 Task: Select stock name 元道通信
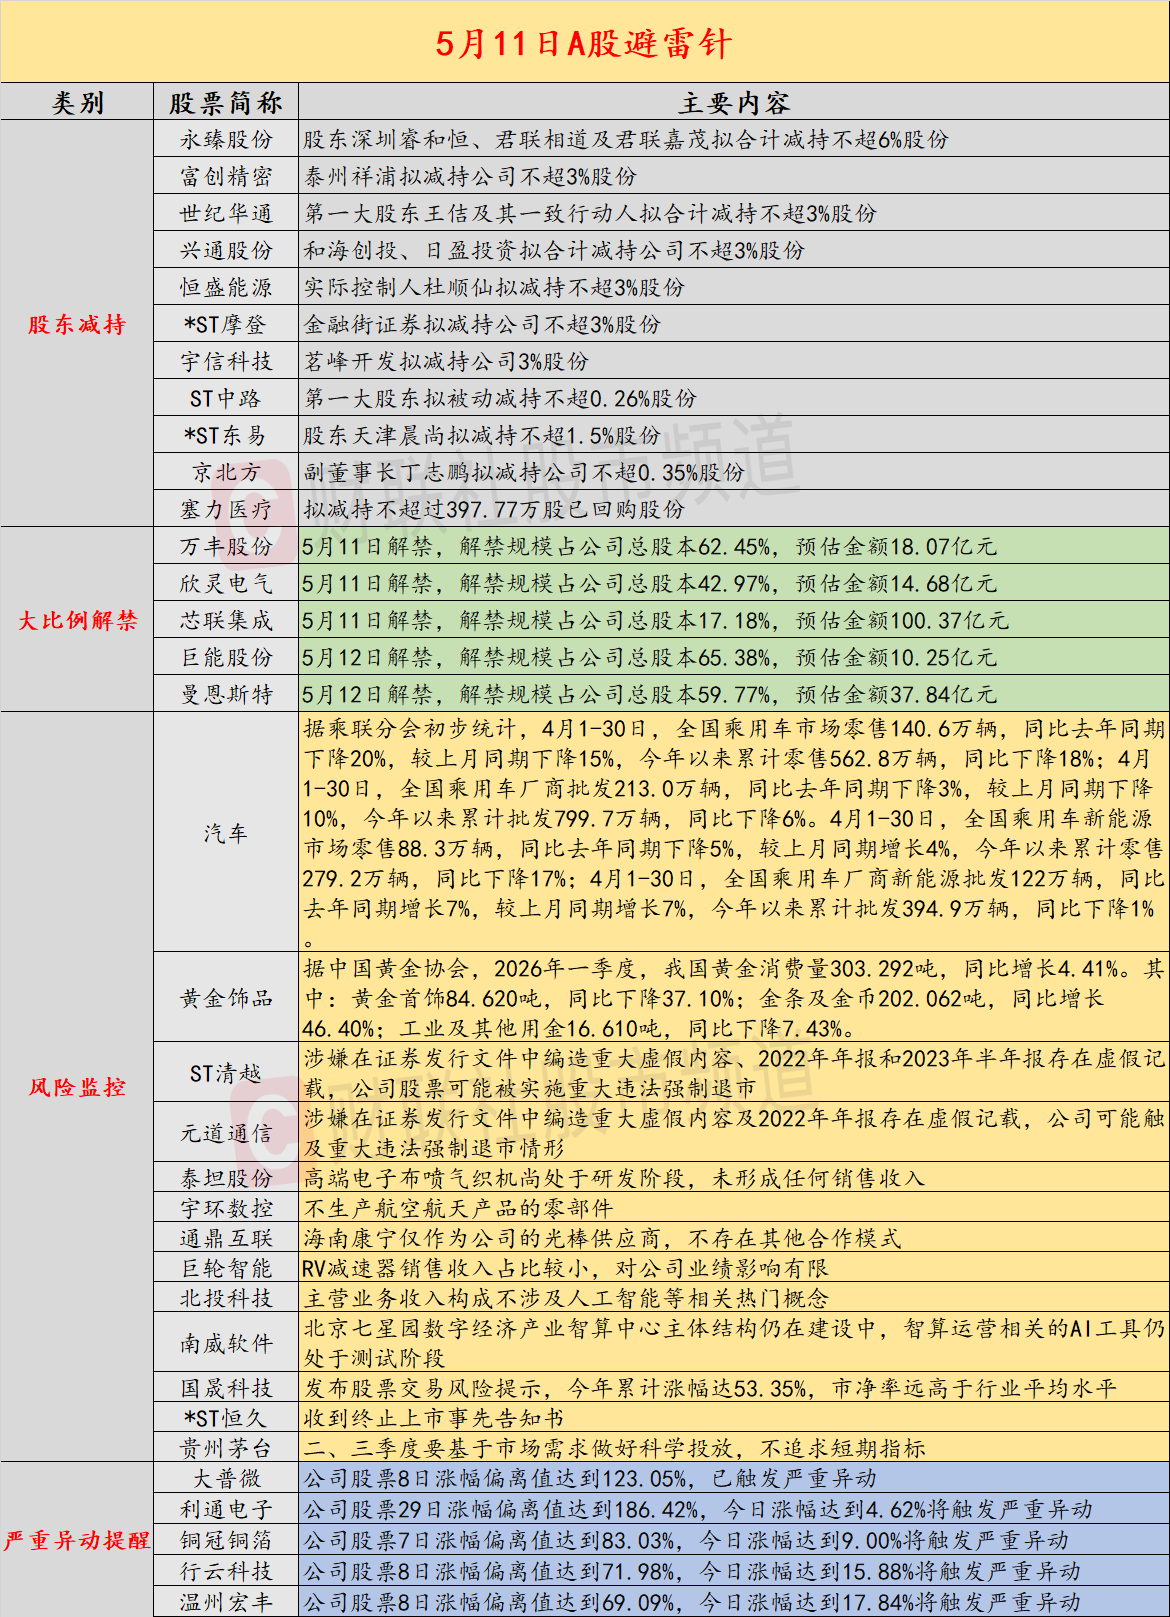point(226,1134)
